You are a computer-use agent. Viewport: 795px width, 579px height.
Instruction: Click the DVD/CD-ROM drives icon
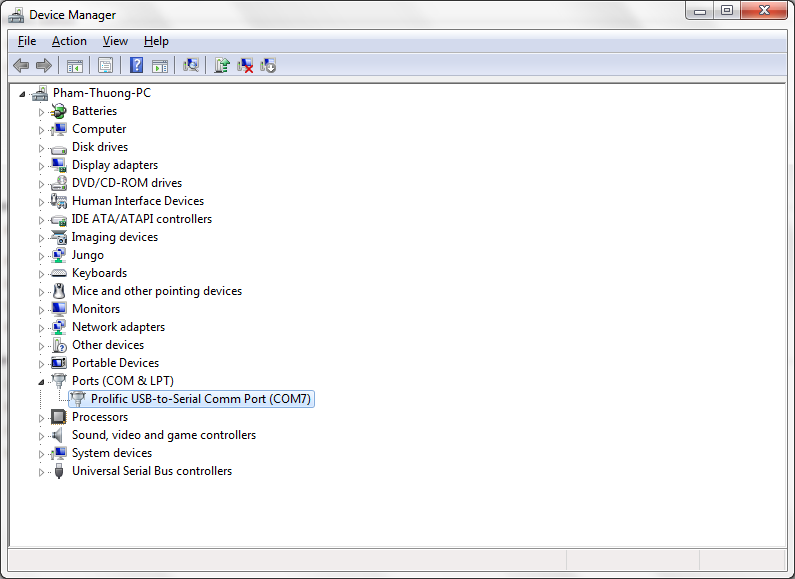point(59,183)
